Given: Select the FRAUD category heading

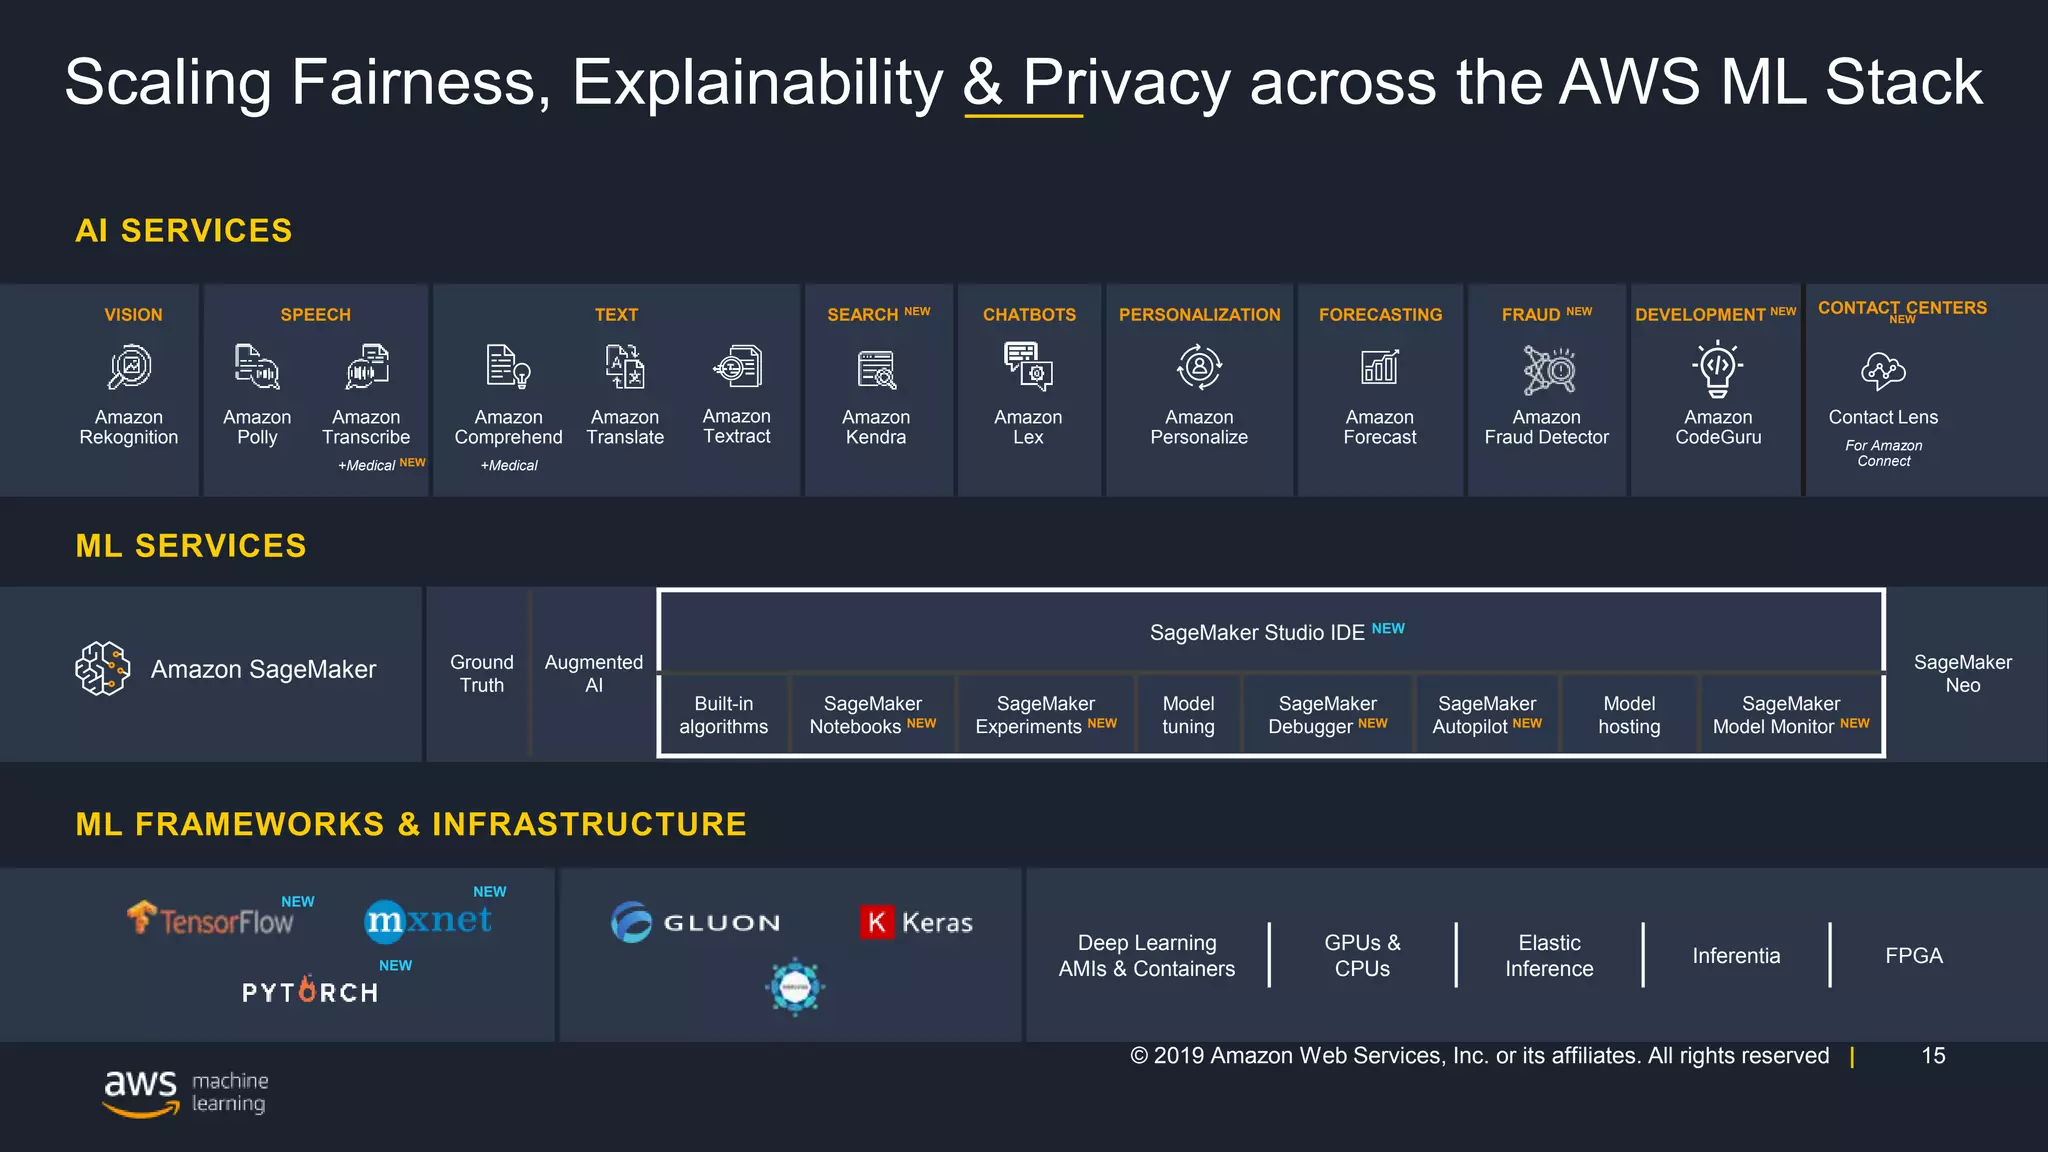Looking at the screenshot, I should (x=1531, y=315).
